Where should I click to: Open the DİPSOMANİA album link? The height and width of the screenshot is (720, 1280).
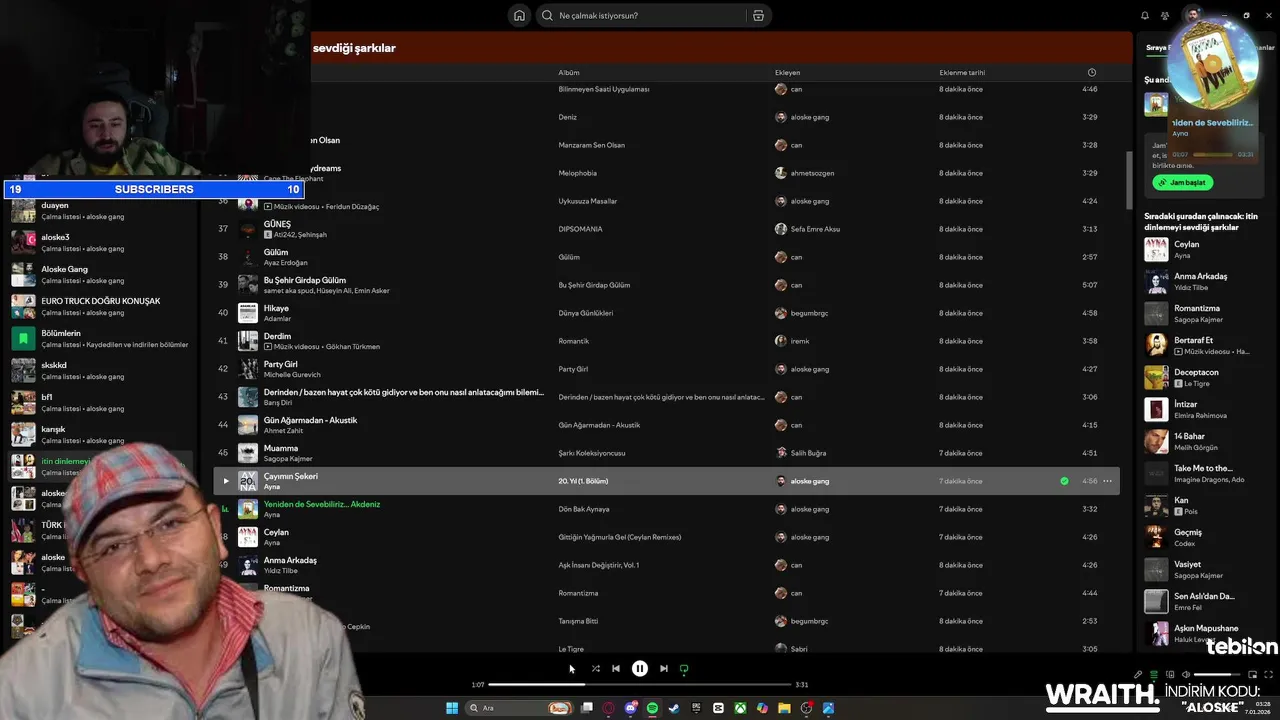580,229
